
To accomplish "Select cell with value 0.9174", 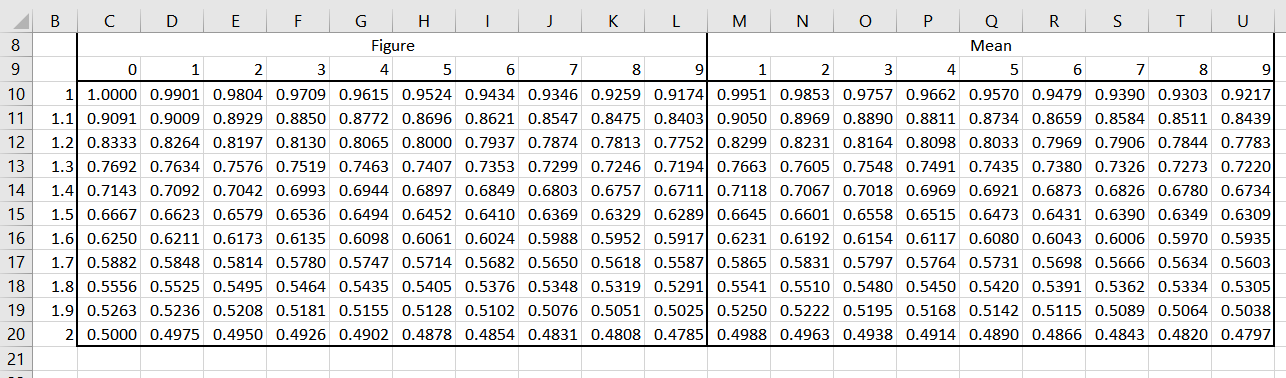I will tap(675, 95).
